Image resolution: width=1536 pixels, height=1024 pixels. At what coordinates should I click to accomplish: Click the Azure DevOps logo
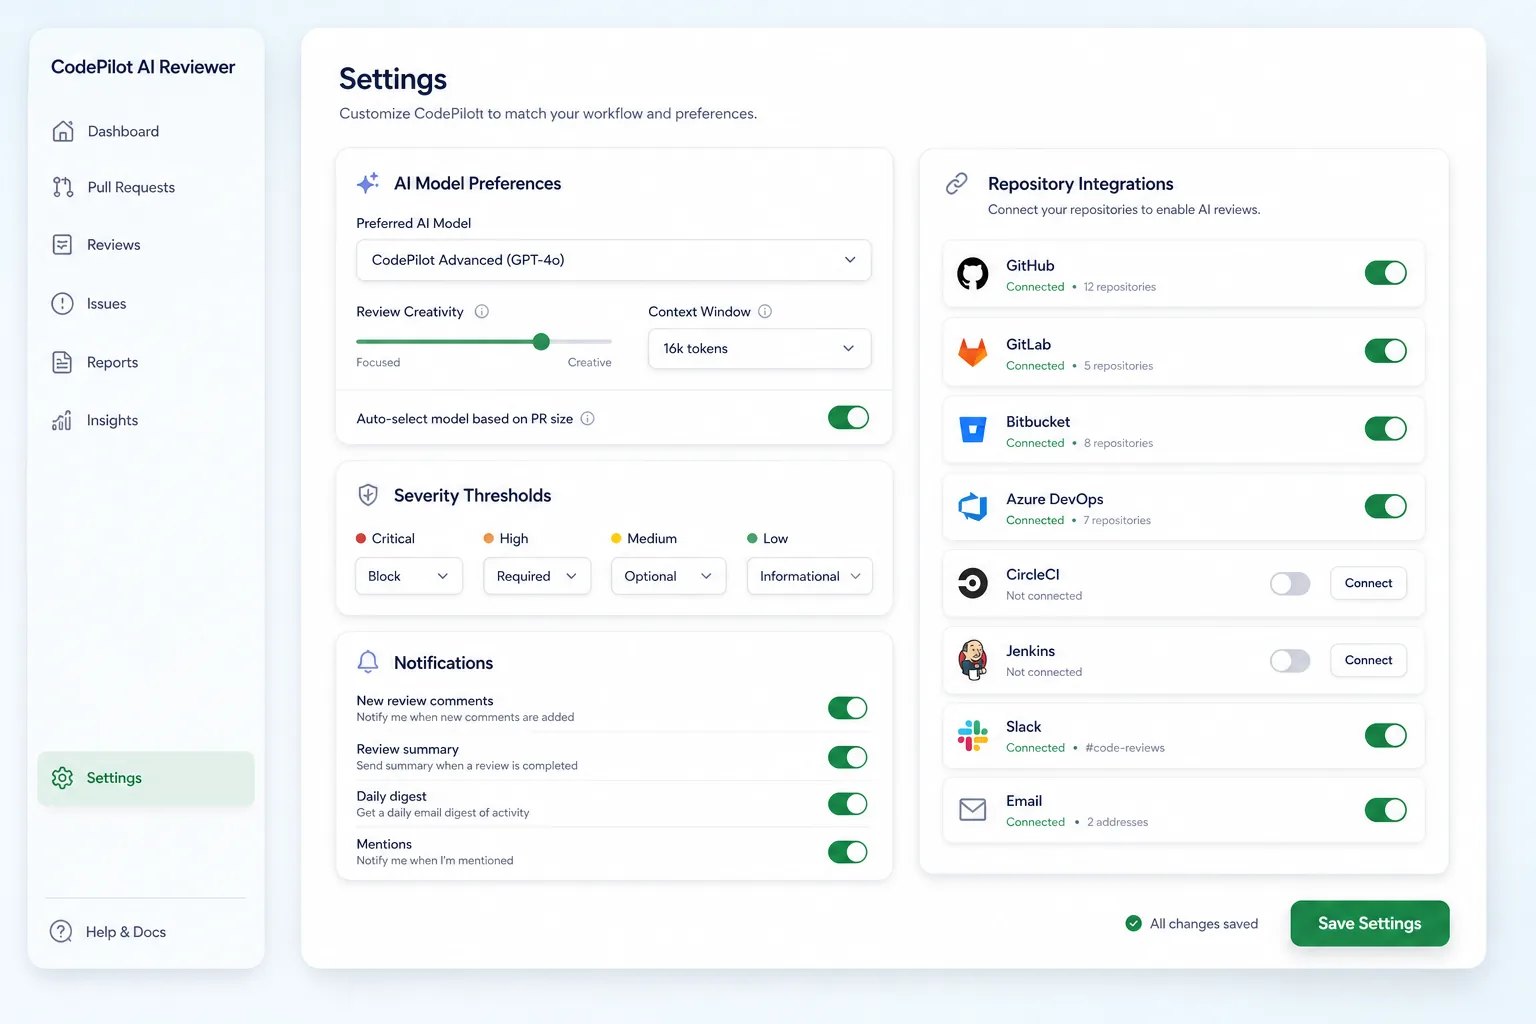pyautogui.click(x=973, y=507)
